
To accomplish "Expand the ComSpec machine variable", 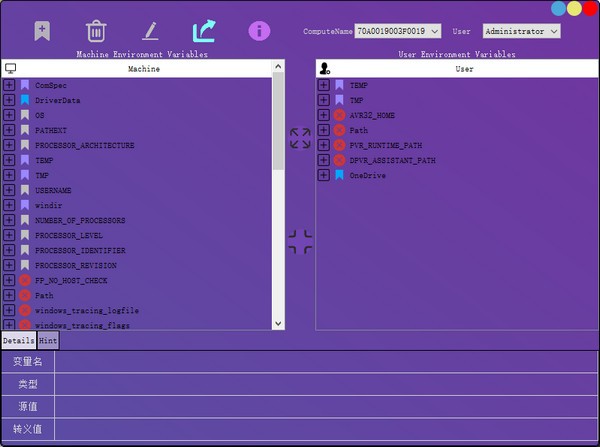I will click(9, 85).
